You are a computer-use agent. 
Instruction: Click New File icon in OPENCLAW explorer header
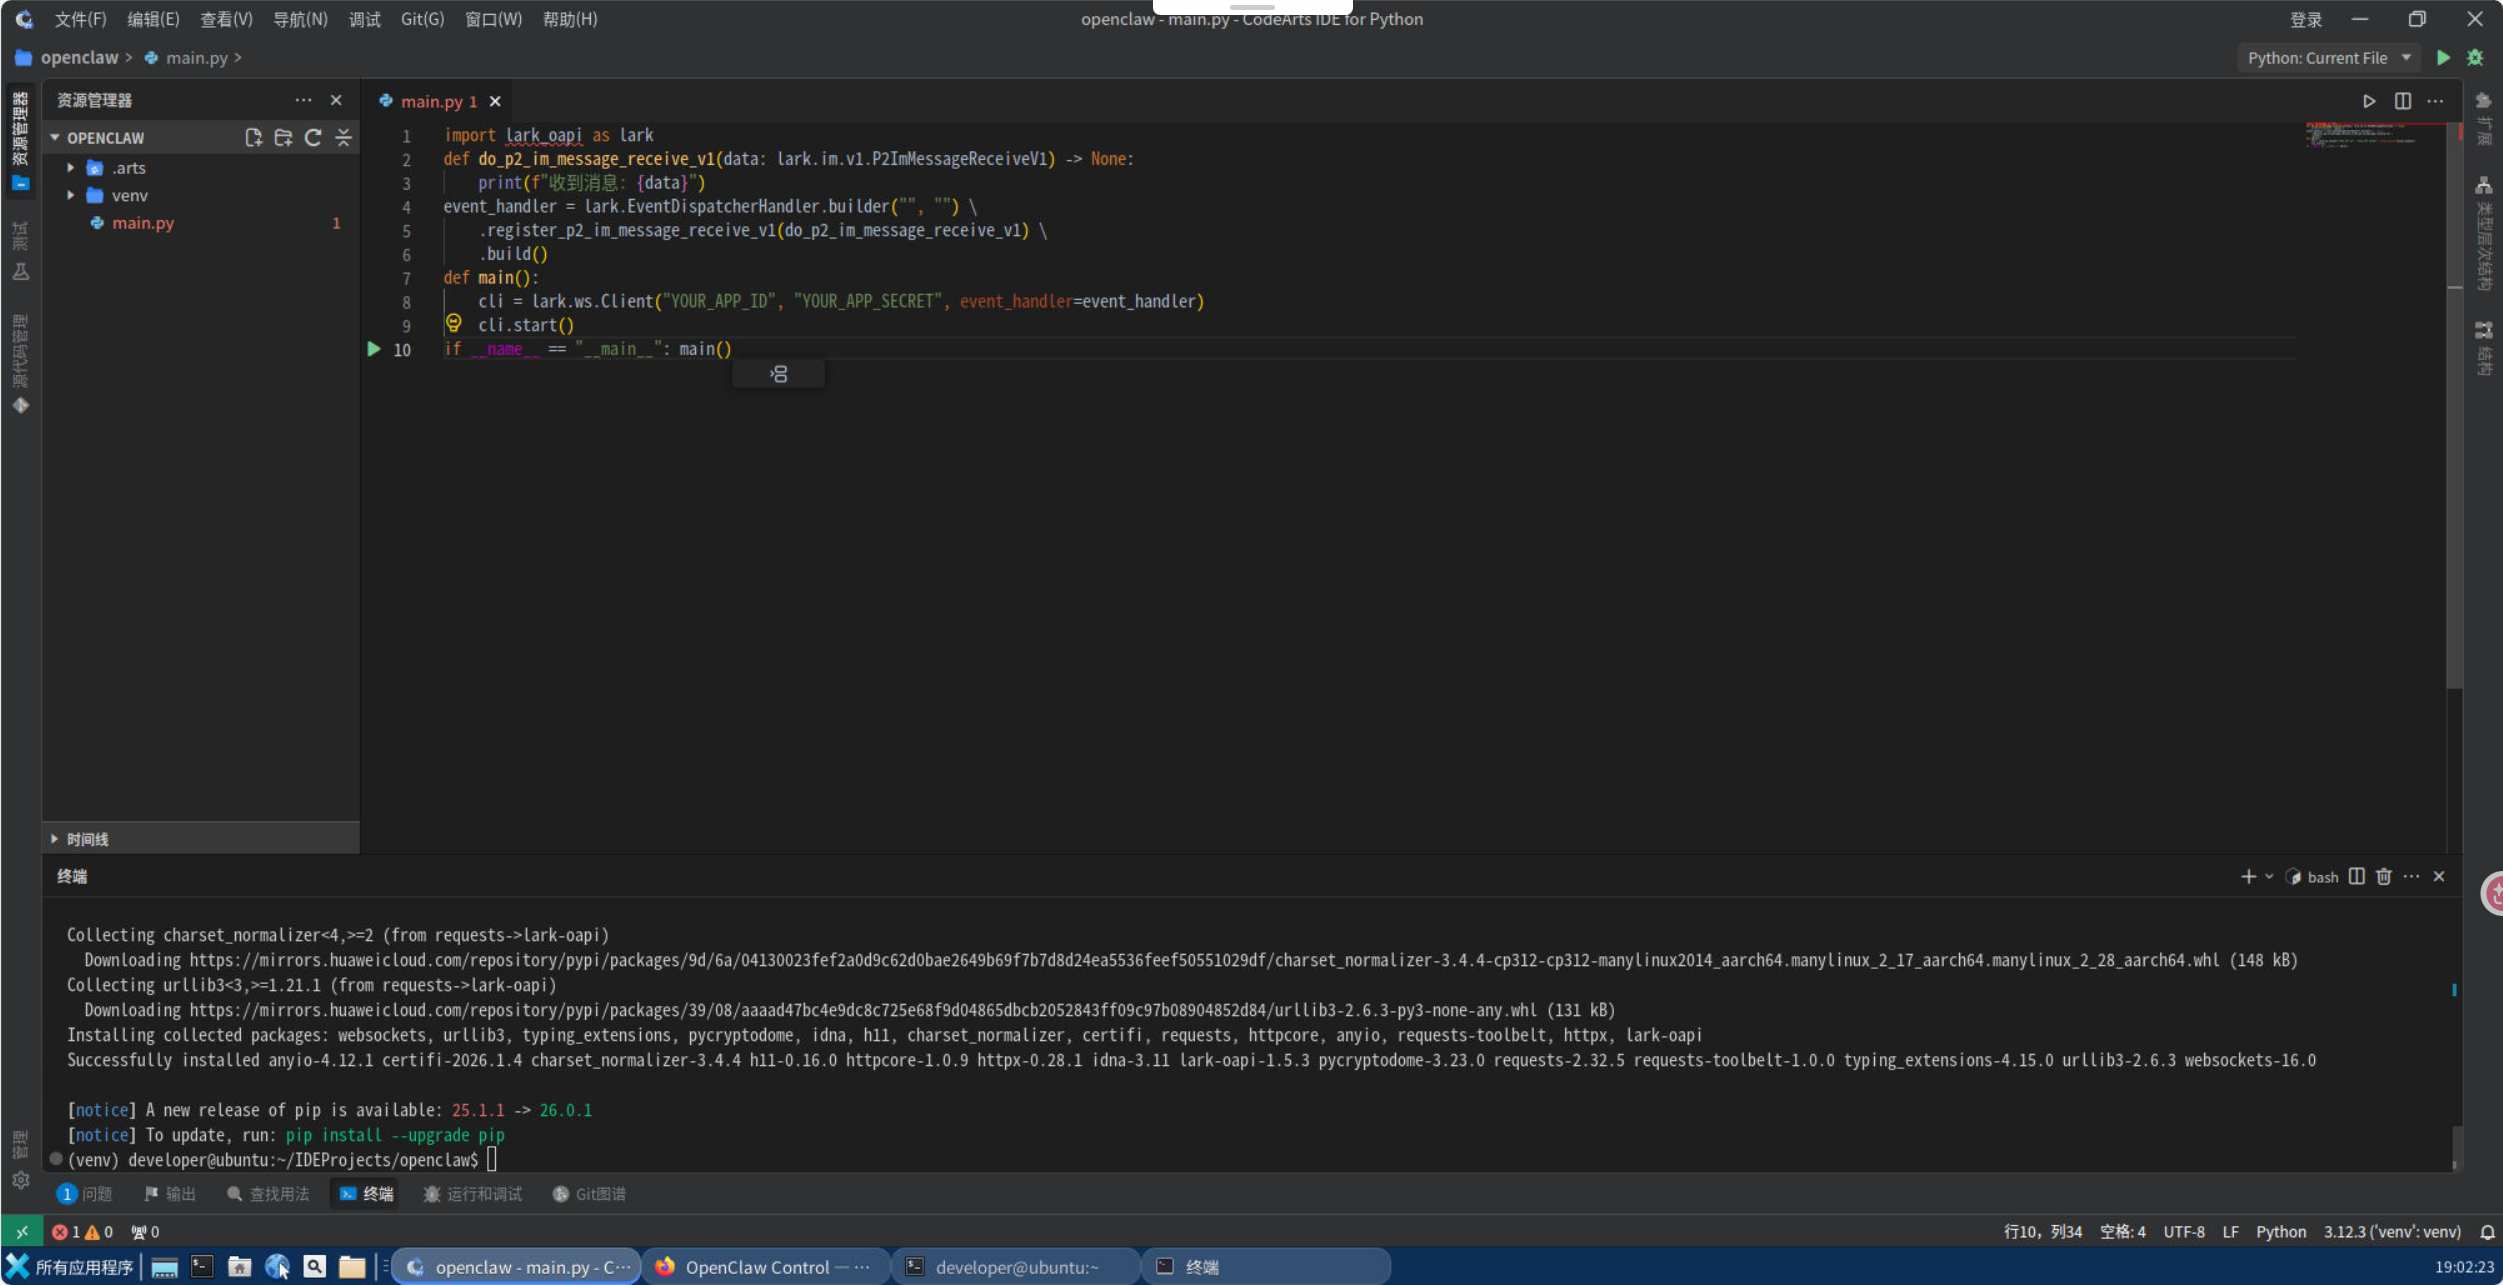pyautogui.click(x=253, y=138)
